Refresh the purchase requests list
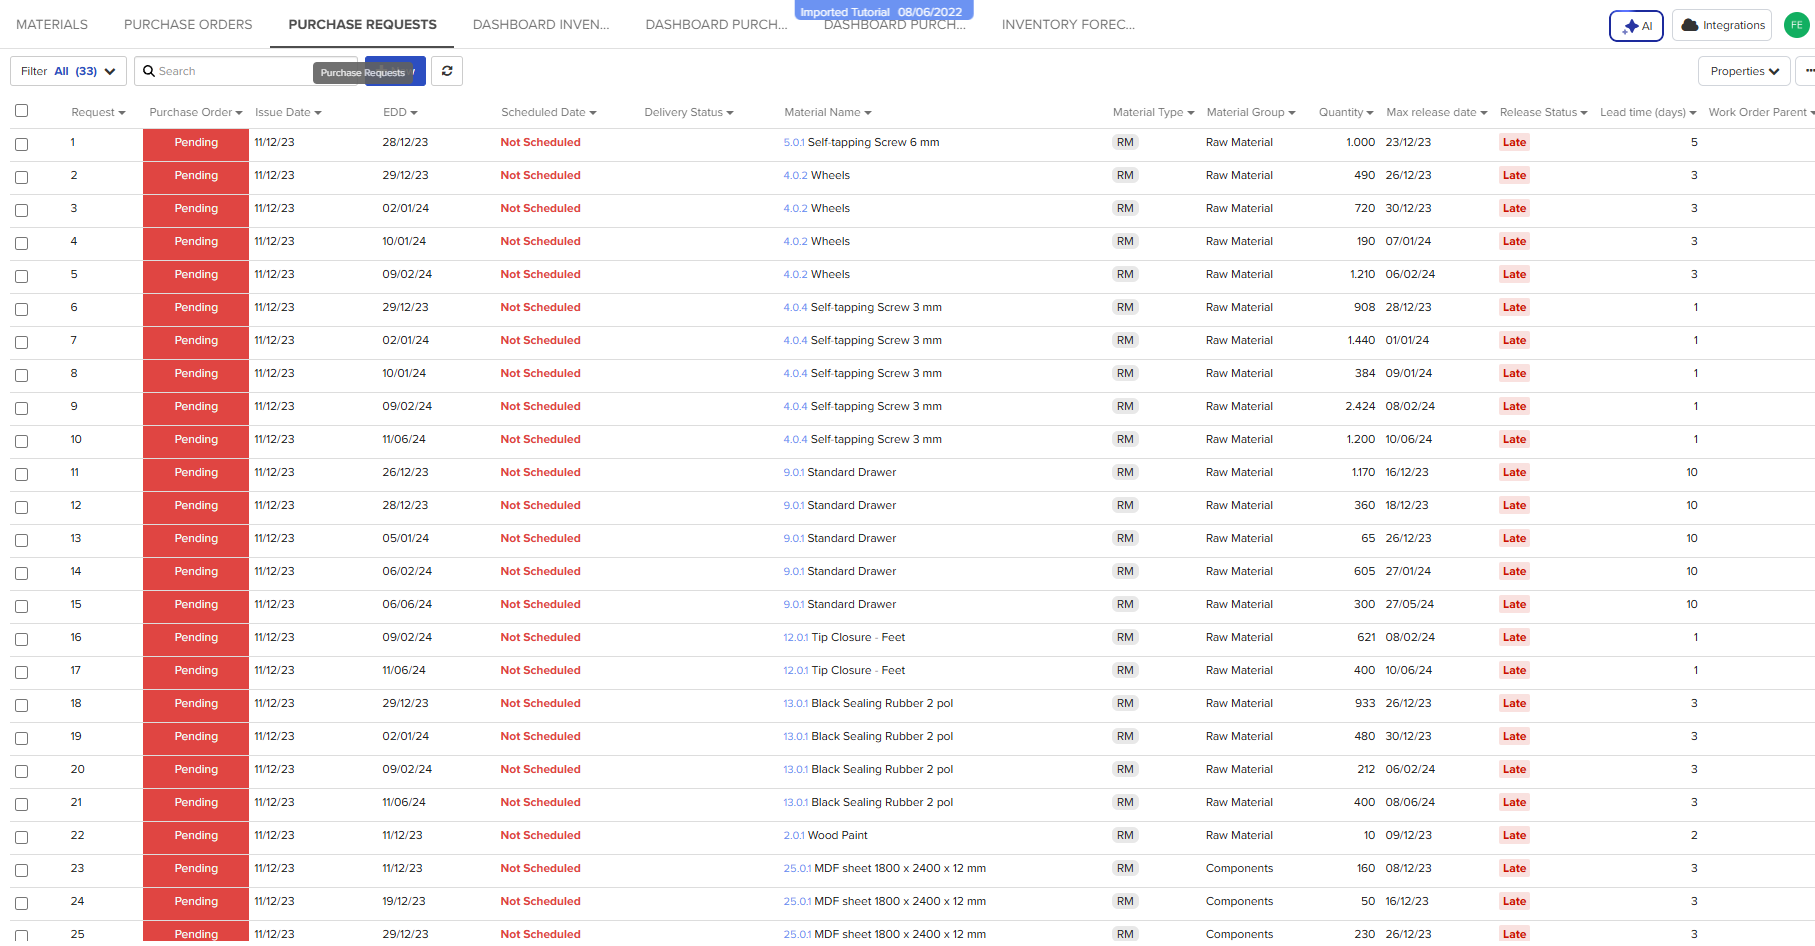 (x=447, y=71)
